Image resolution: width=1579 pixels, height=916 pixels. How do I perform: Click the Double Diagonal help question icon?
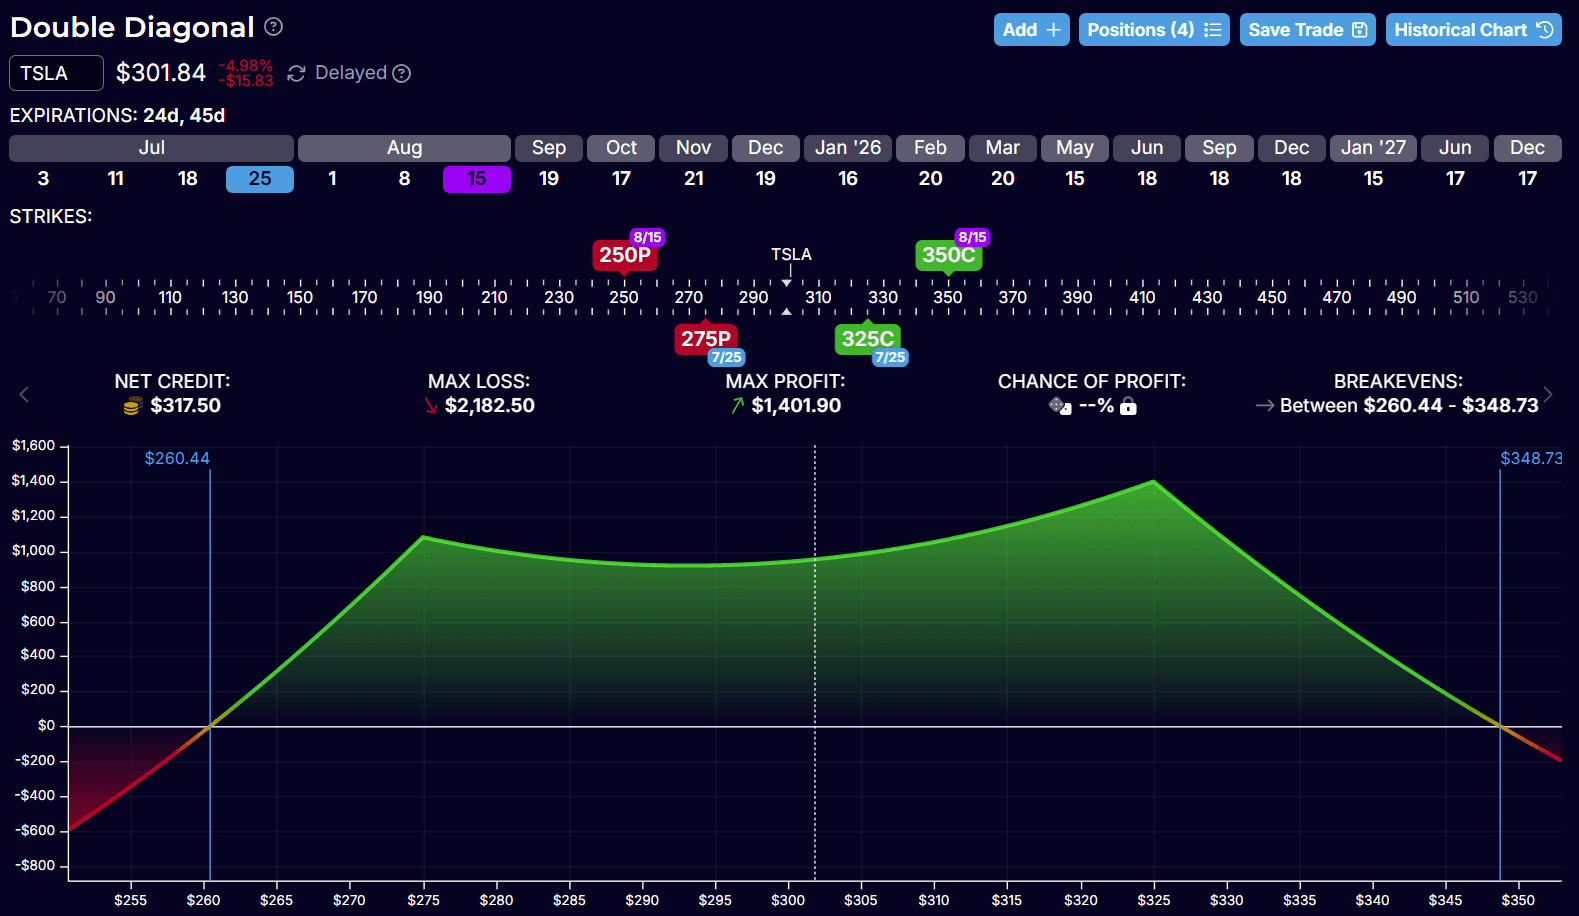(x=273, y=27)
